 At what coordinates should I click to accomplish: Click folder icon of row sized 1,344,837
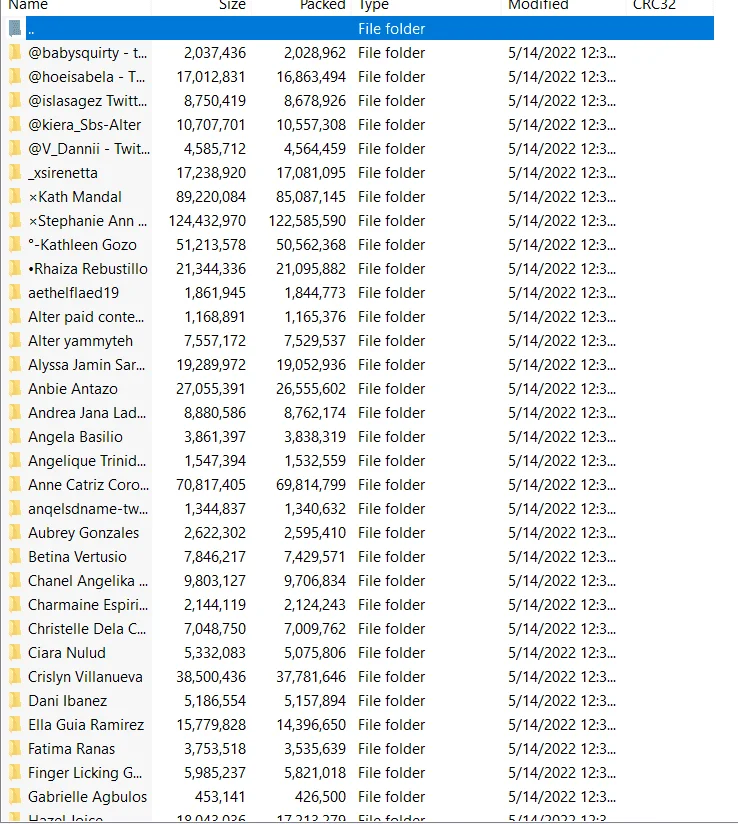15,509
